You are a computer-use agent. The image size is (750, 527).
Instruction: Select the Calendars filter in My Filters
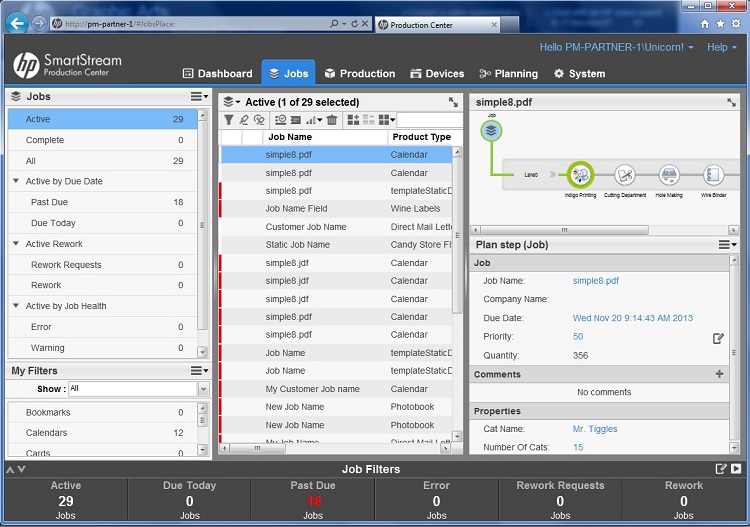(x=102, y=433)
